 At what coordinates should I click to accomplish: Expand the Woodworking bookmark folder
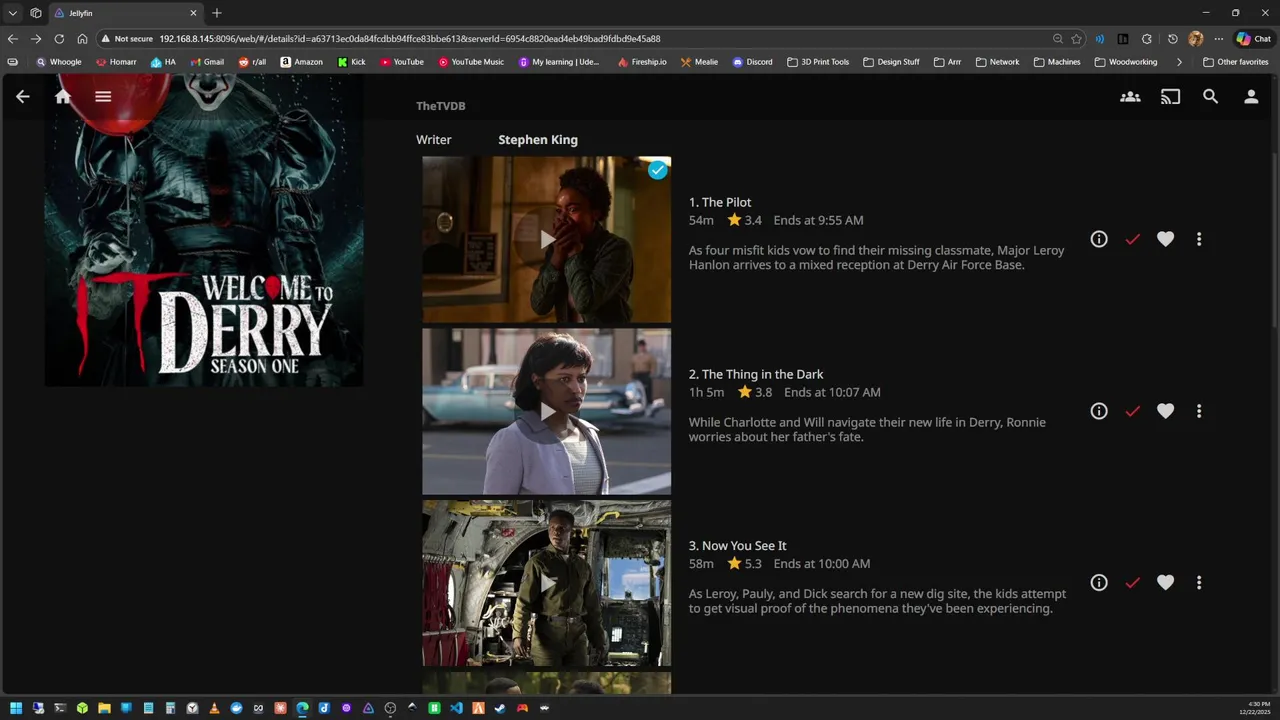tap(1126, 62)
